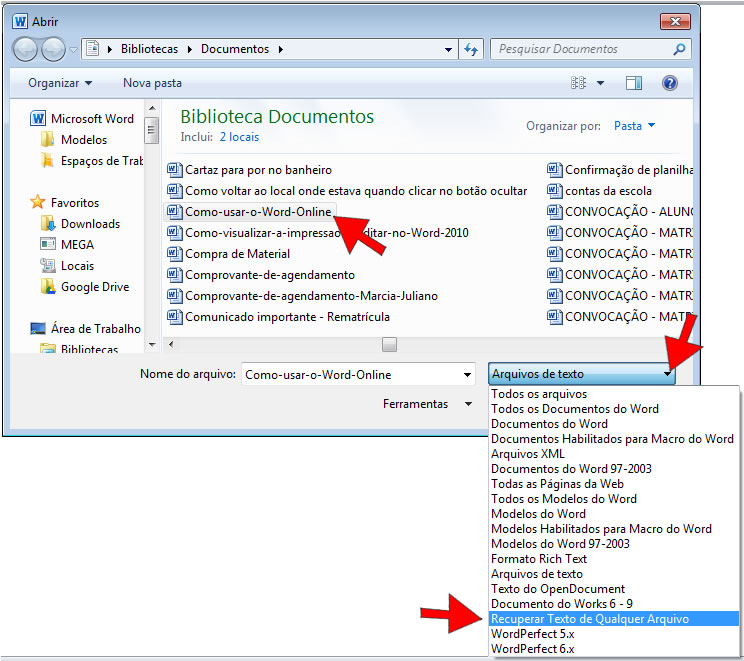
Task: Click the Downloads folder icon
Action: click(47, 223)
